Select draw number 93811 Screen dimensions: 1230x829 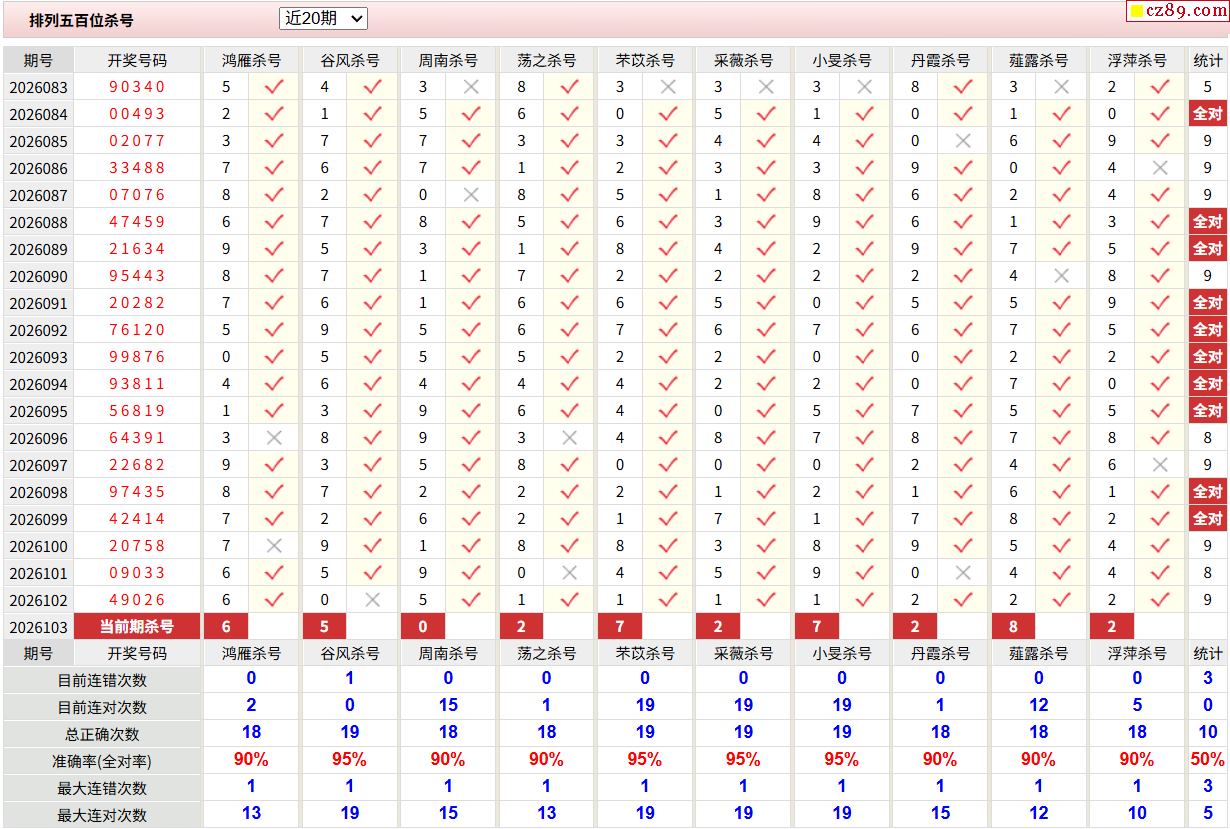138,384
